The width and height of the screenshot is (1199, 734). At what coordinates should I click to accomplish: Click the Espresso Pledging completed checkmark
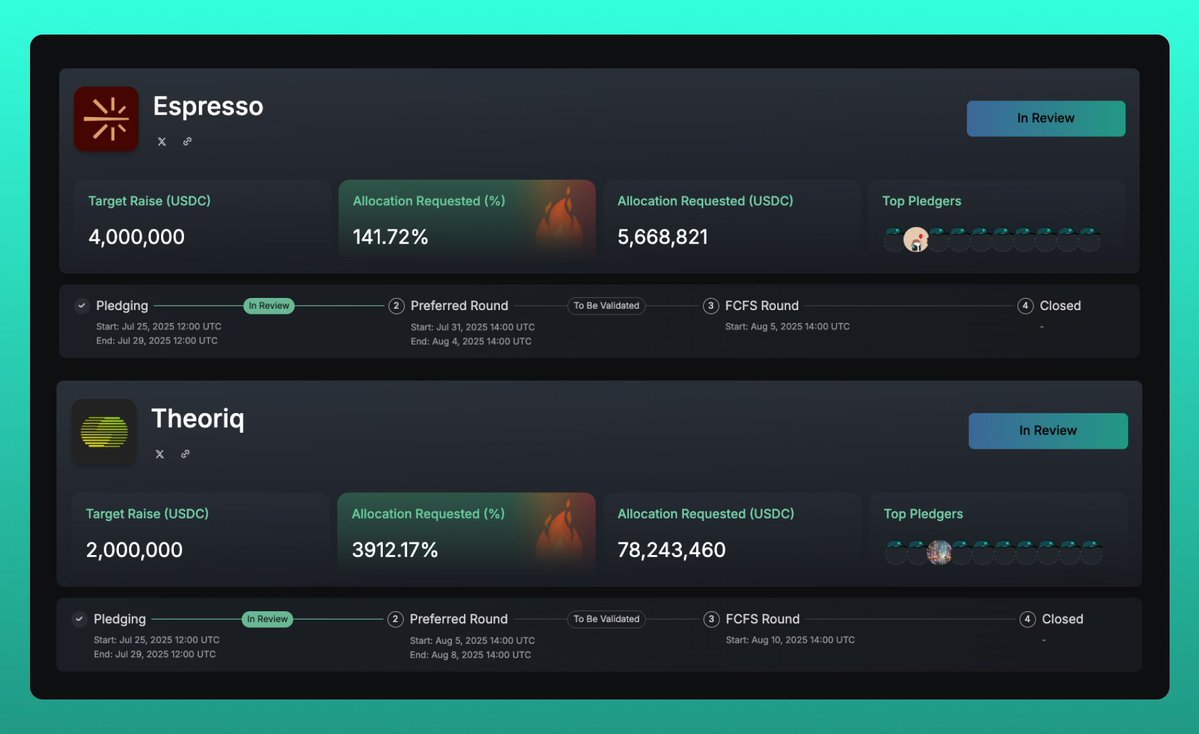[82, 306]
